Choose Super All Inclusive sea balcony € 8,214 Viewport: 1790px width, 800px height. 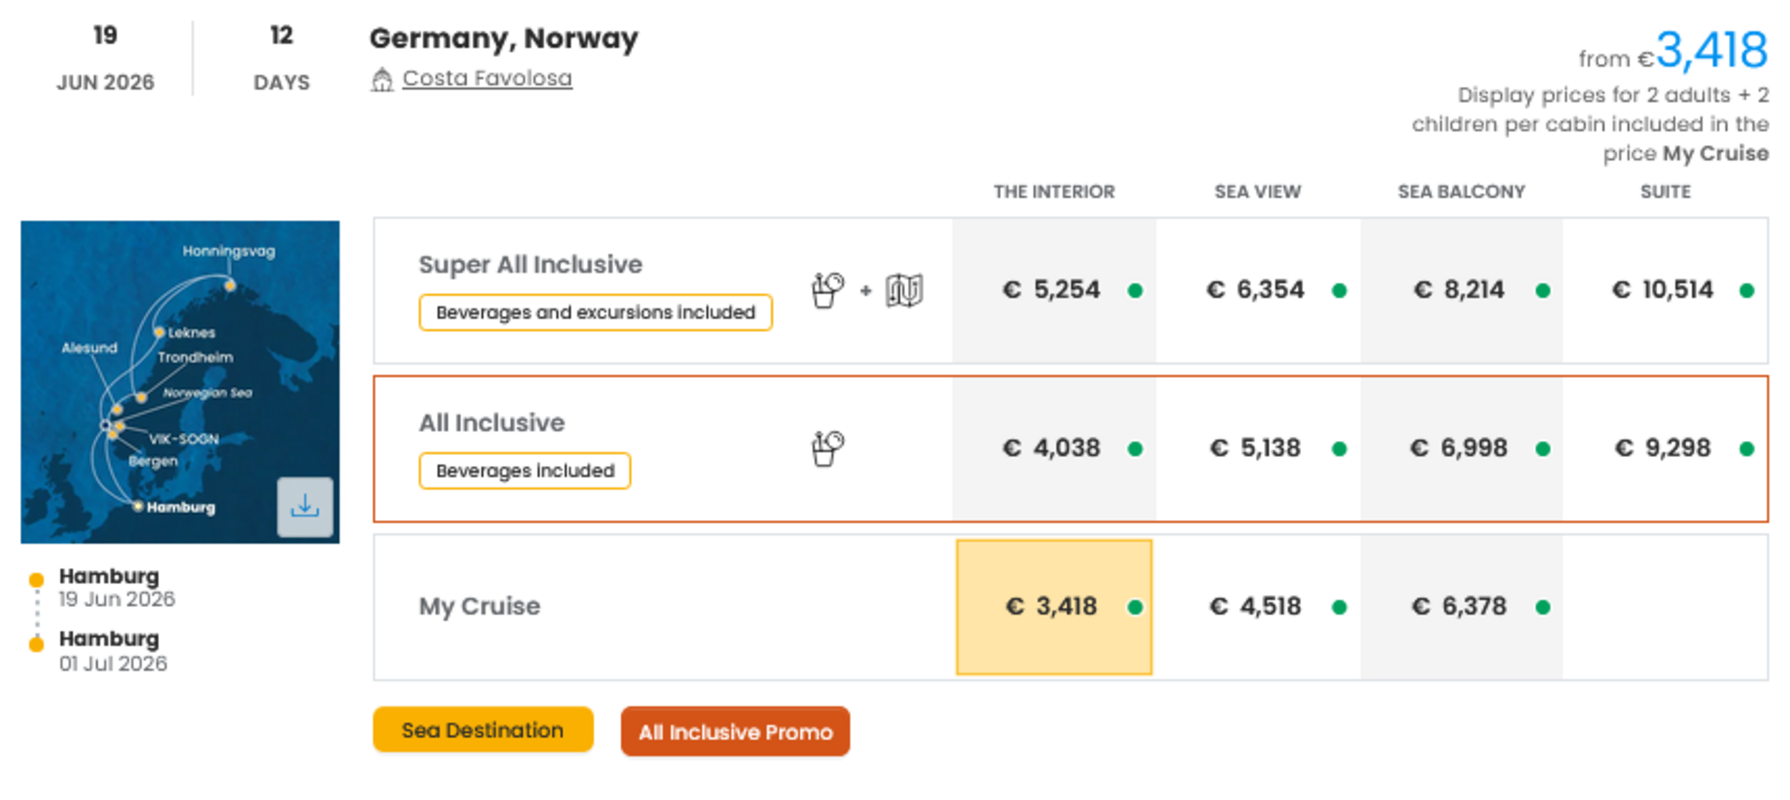pyautogui.click(x=1459, y=291)
